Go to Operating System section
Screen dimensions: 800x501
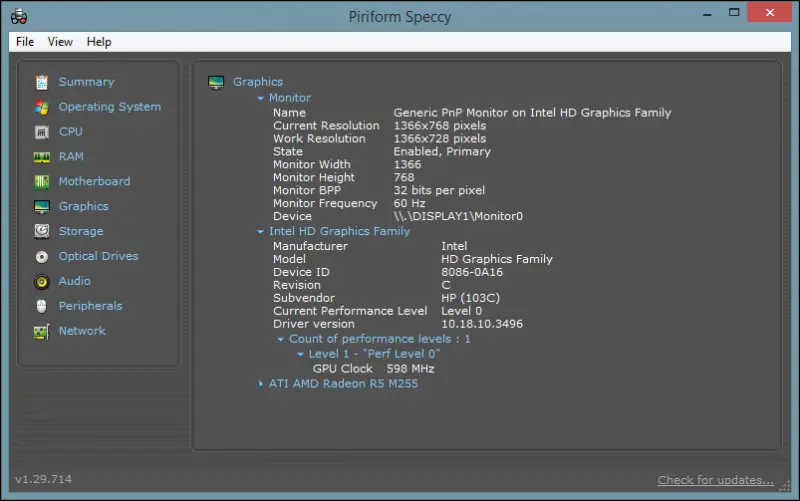coord(110,107)
